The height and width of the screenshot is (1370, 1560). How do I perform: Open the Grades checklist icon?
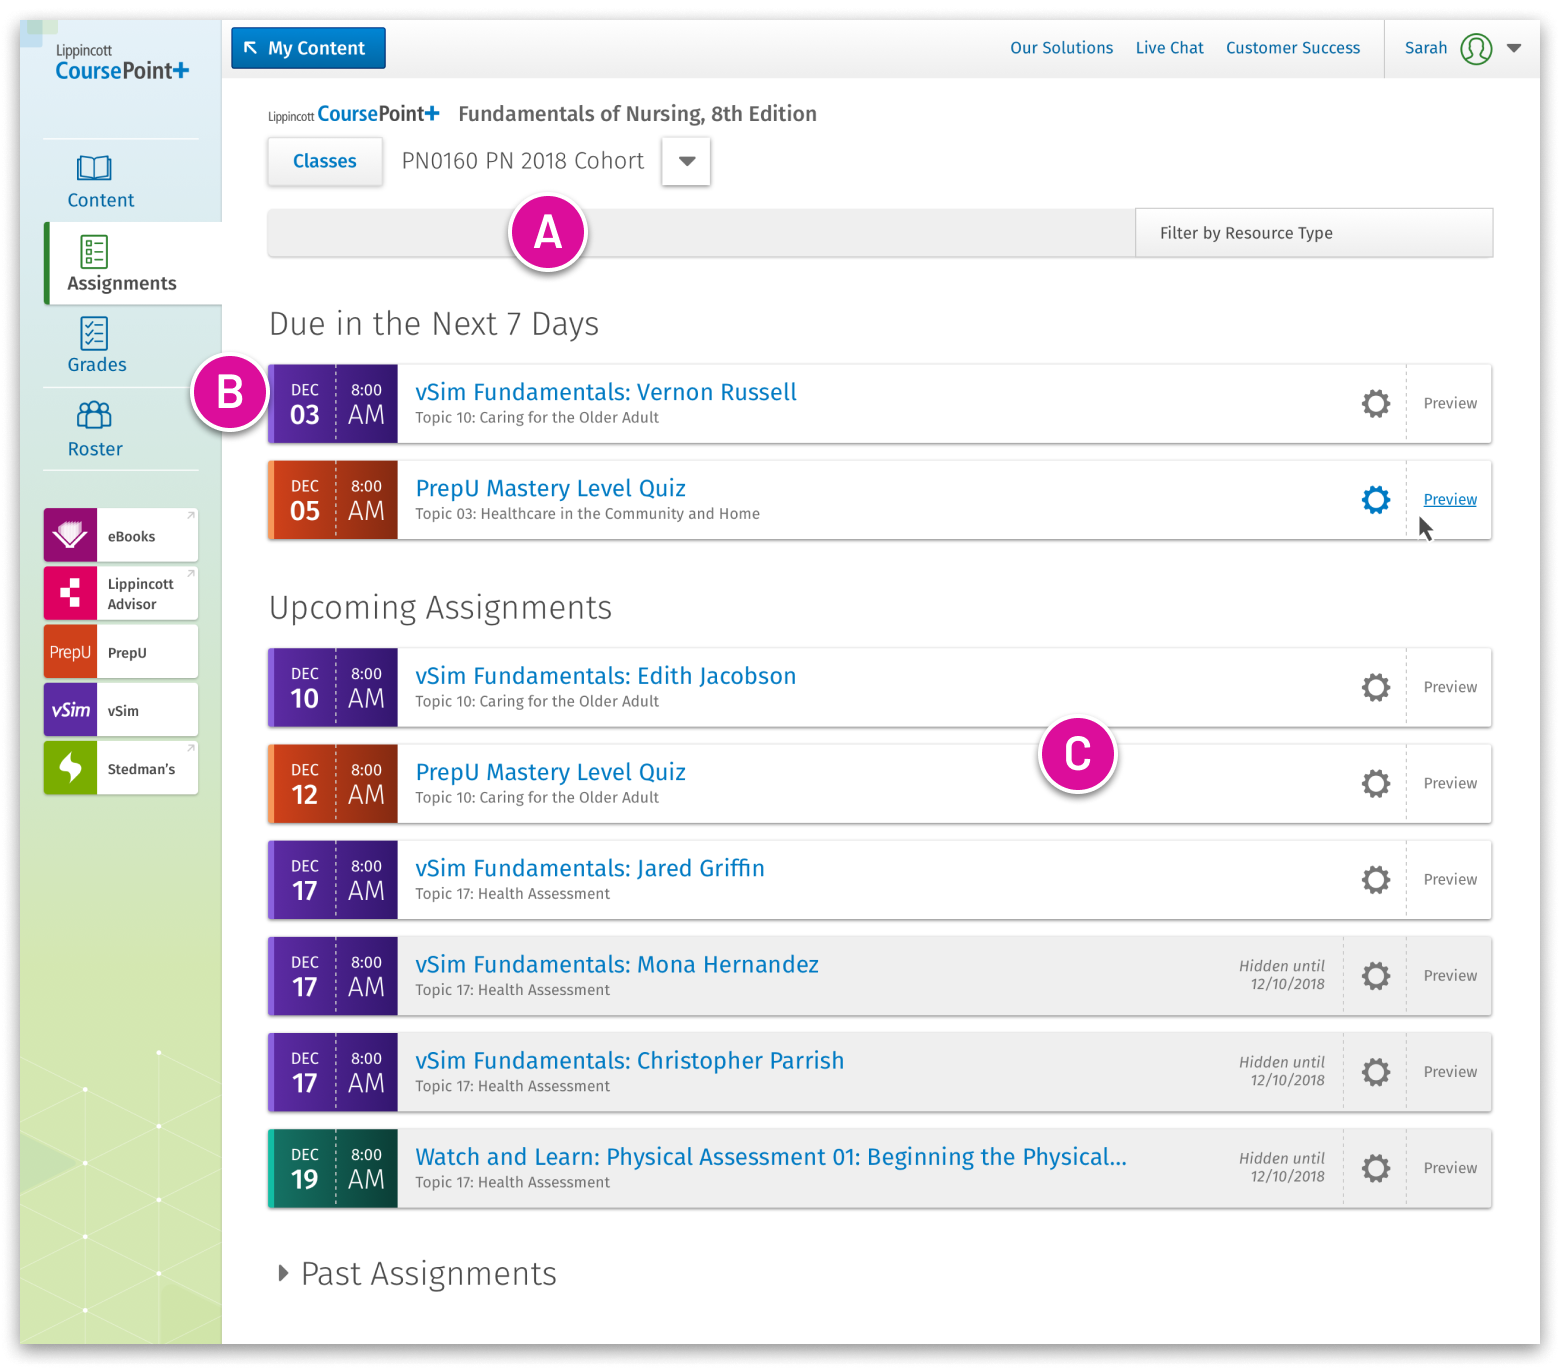click(95, 334)
